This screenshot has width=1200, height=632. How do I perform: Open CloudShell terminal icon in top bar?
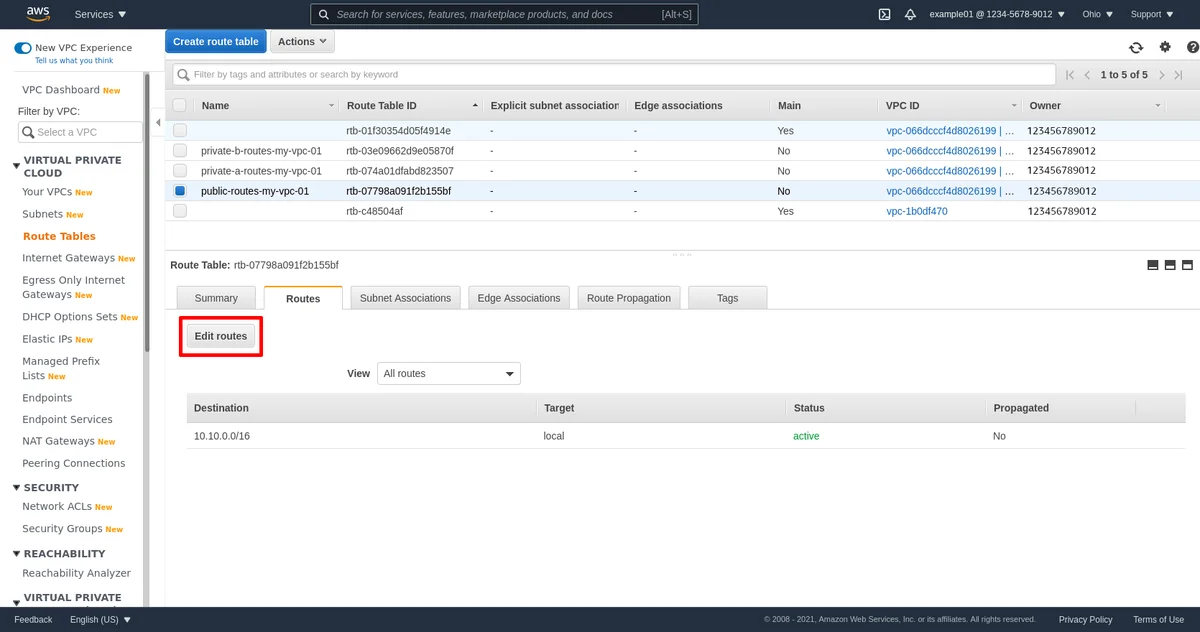[884, 14]
